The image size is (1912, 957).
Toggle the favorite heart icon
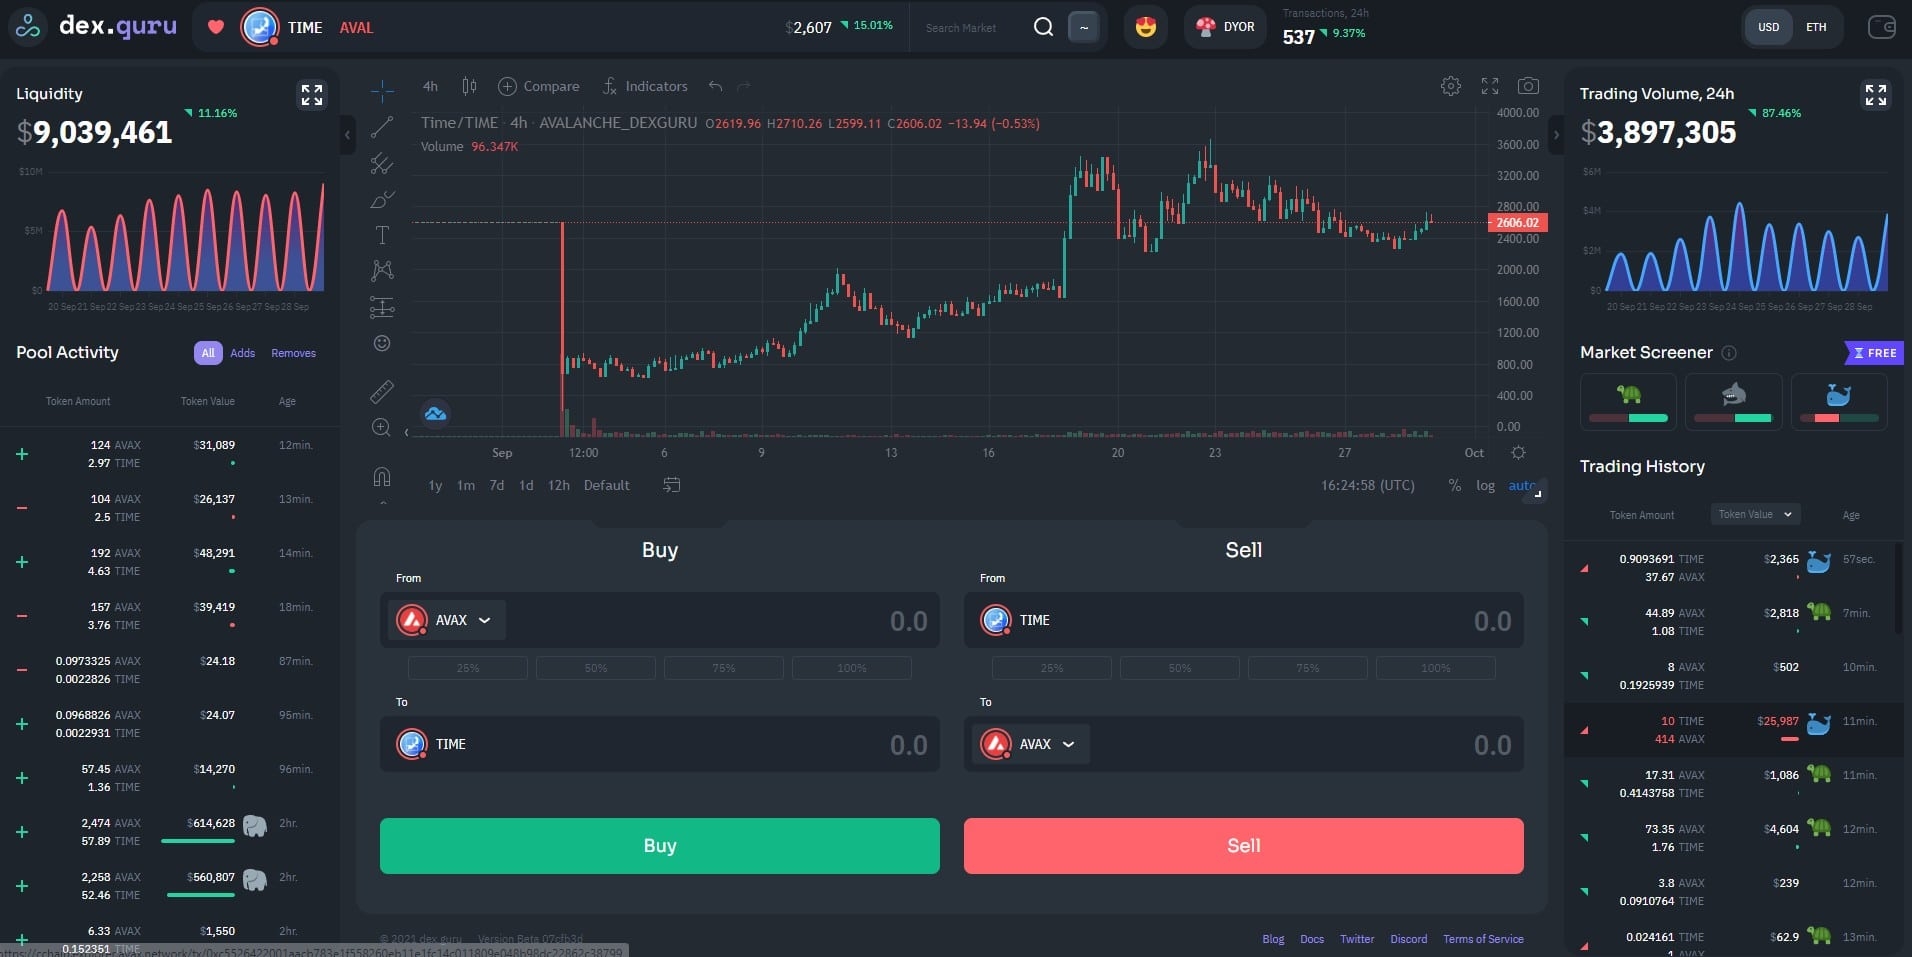[x=216, y=27]
